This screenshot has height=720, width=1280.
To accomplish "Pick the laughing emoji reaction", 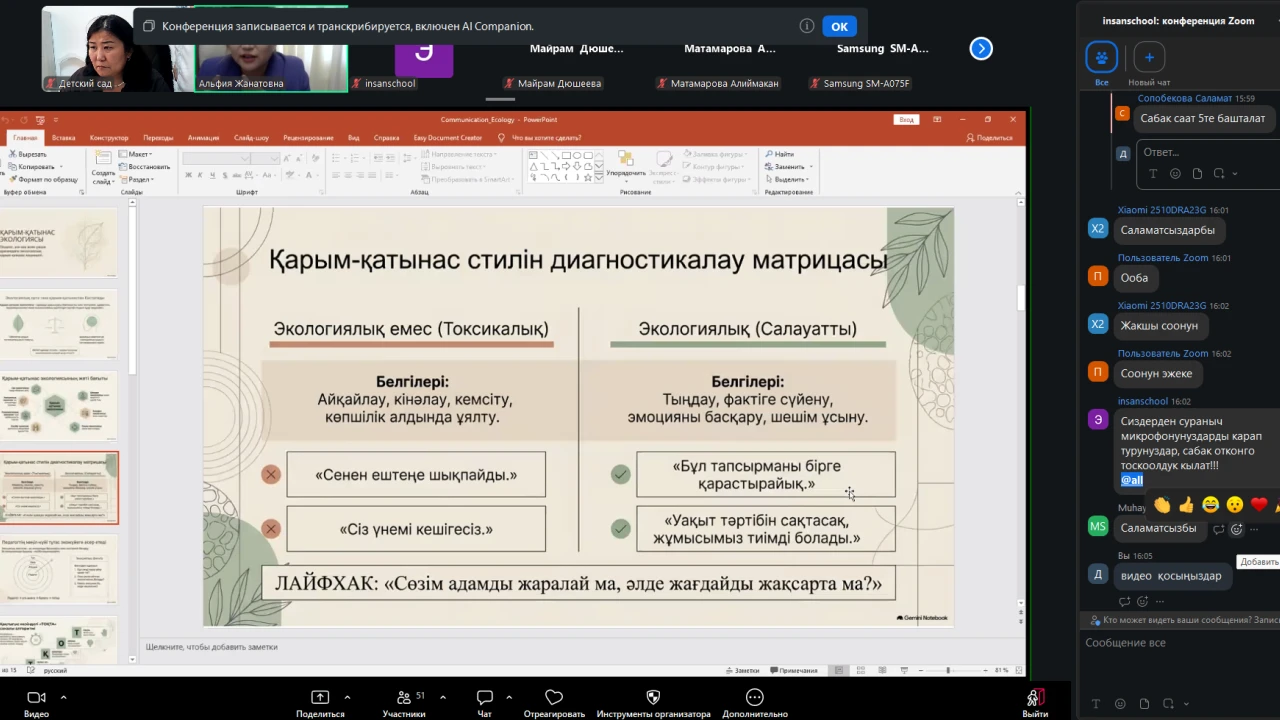I will tap(1210, 505).
